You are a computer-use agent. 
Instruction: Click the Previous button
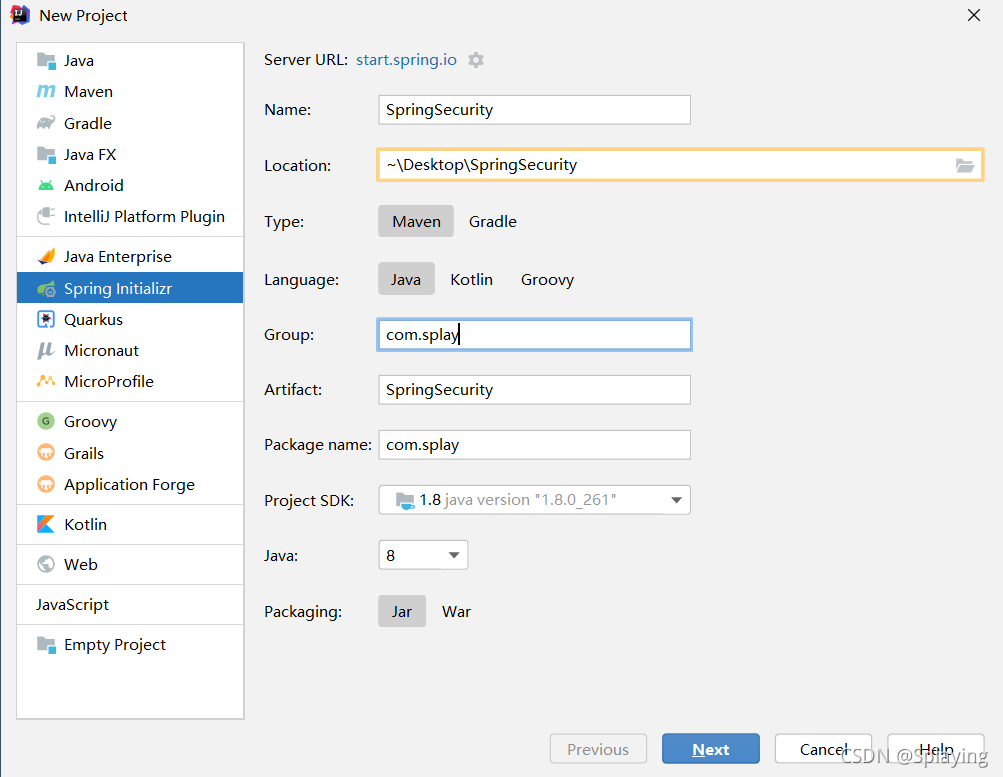tap(598, 749)
